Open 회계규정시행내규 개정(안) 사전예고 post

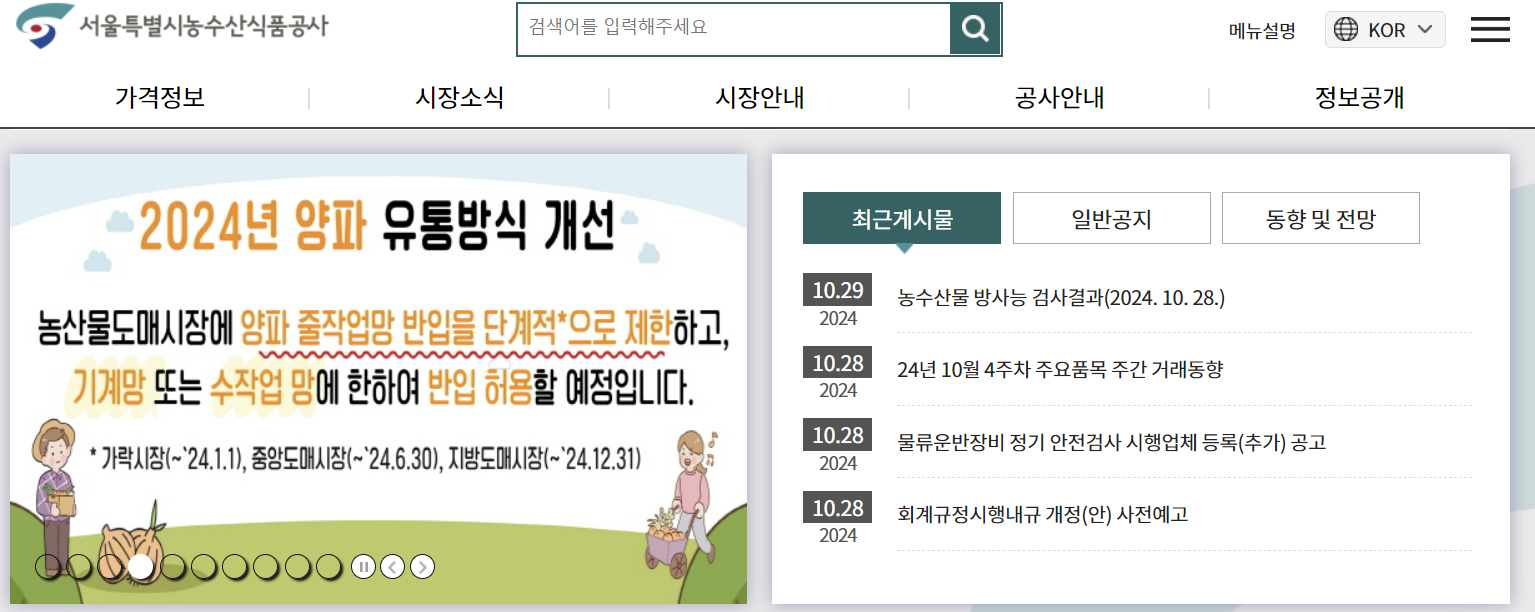1043,515
